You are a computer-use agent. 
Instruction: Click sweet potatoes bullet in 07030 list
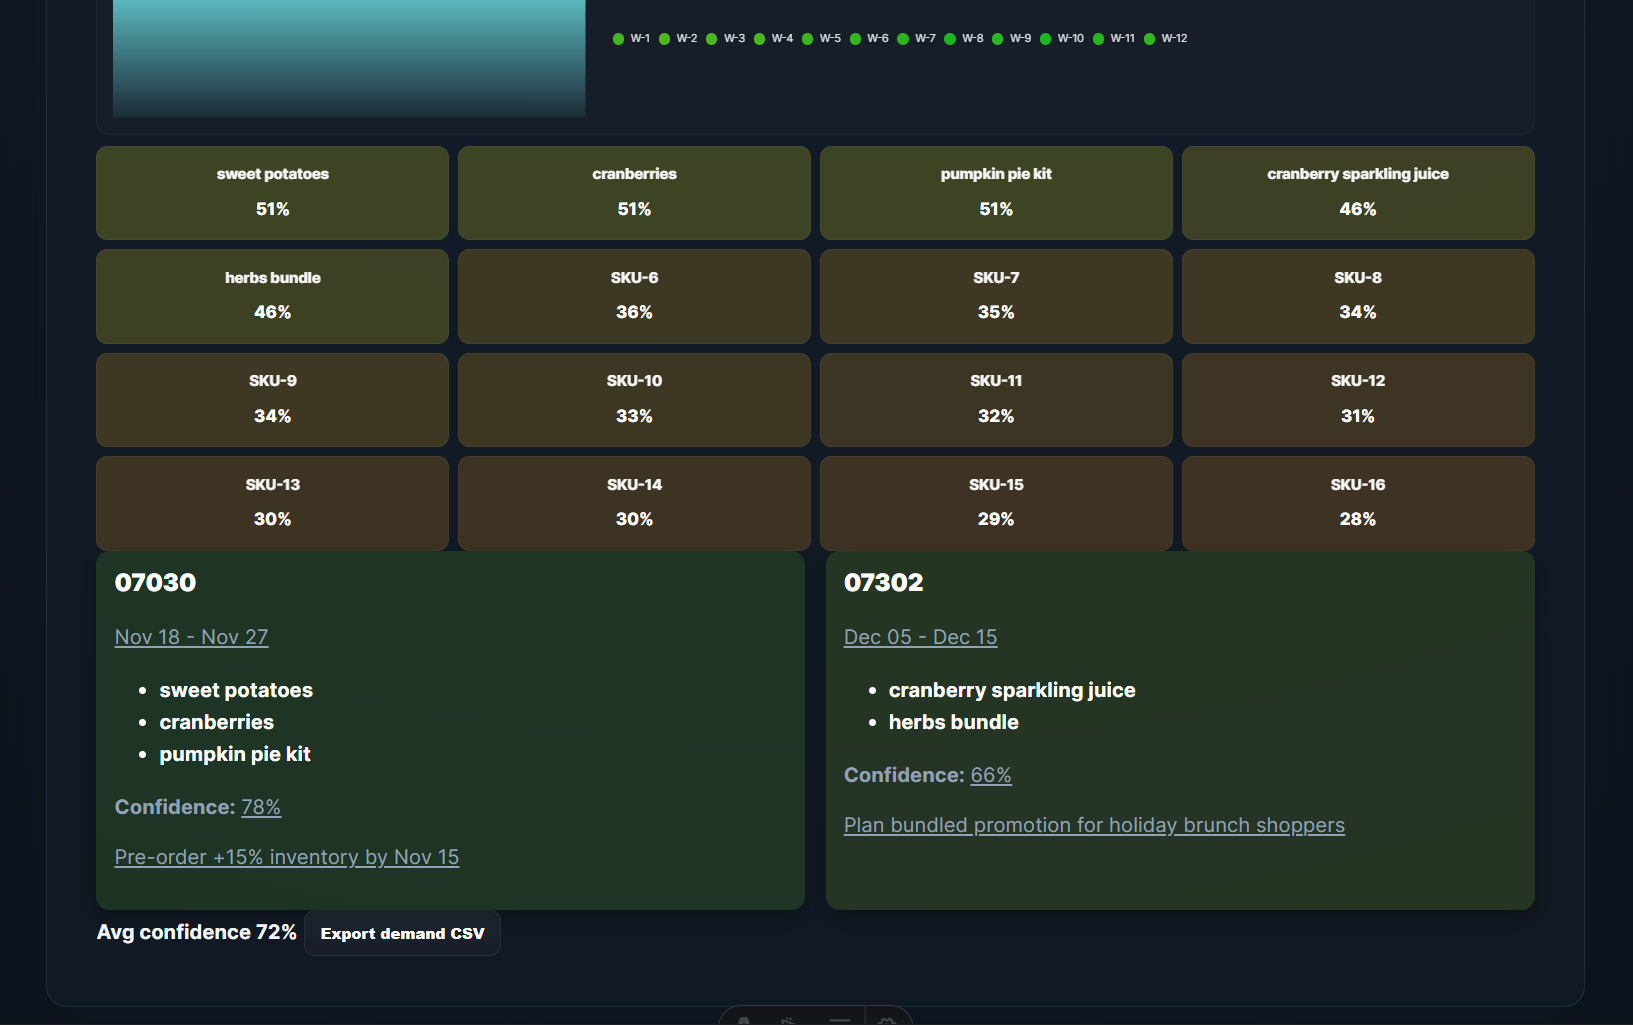pos(236,690)
